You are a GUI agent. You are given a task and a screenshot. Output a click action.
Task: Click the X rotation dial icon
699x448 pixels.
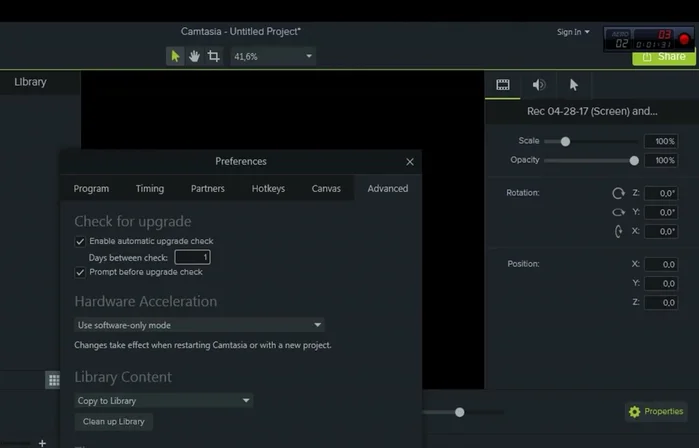coord(618,231)
